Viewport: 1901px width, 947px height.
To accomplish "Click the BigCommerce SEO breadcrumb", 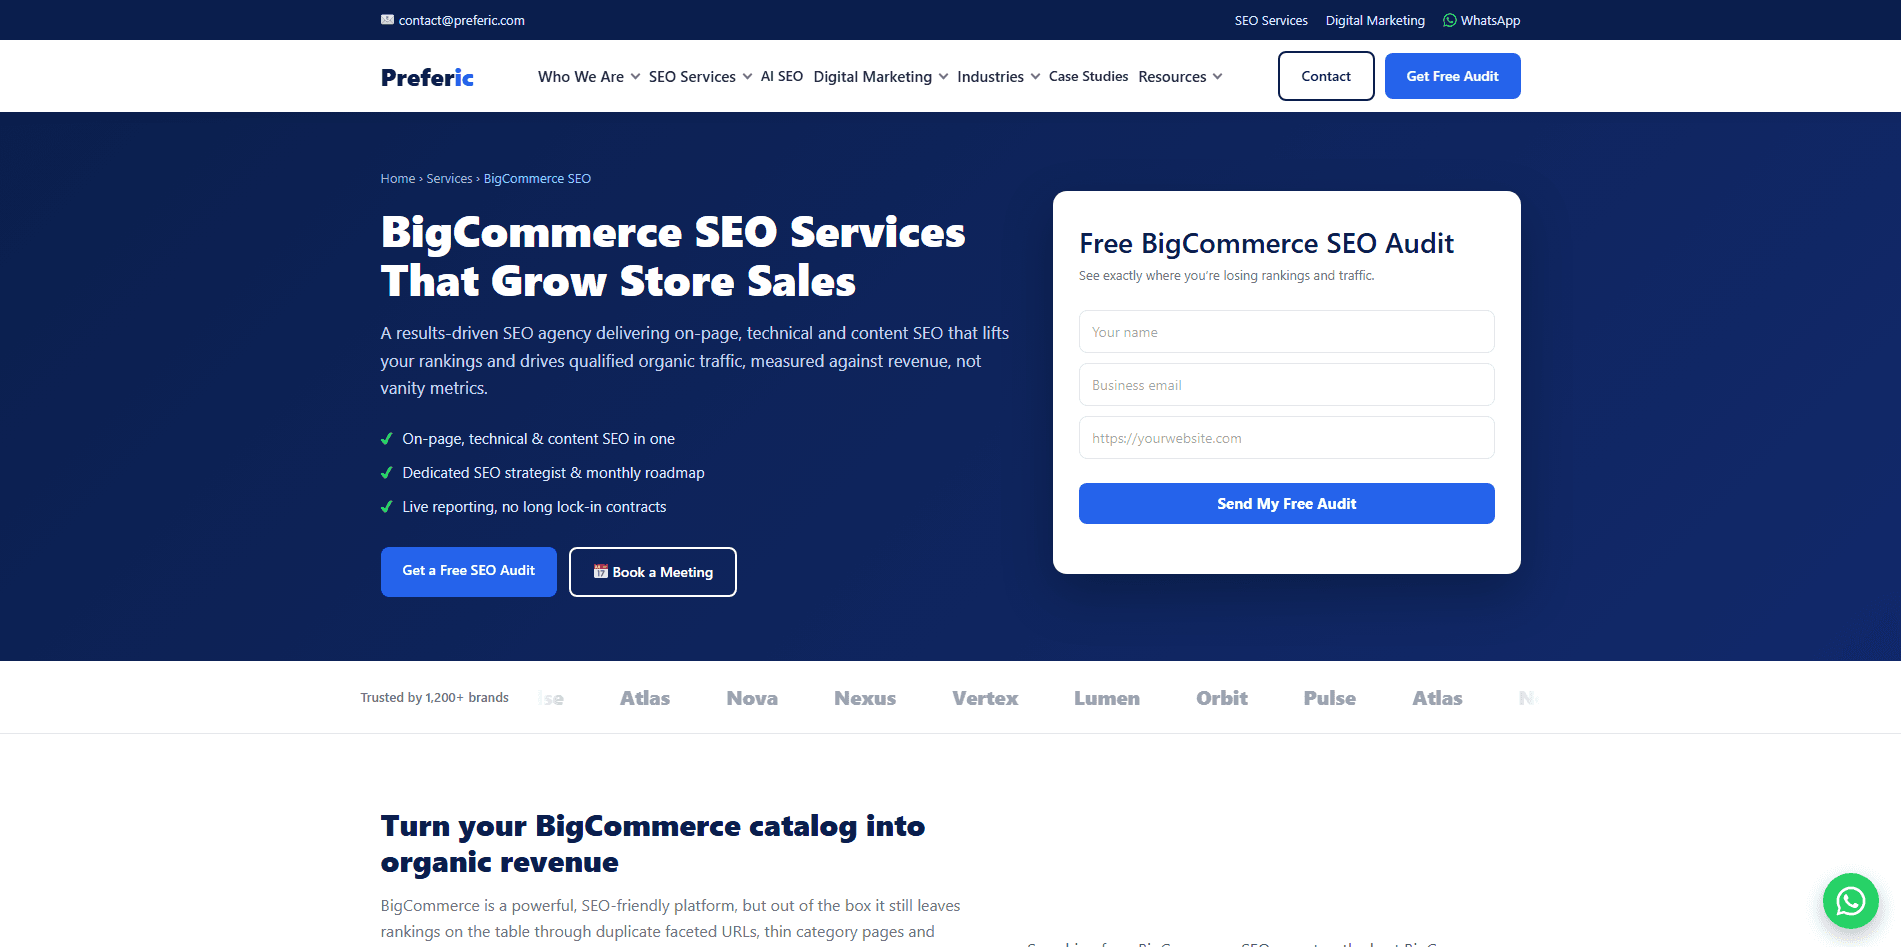I will [537, 178].
